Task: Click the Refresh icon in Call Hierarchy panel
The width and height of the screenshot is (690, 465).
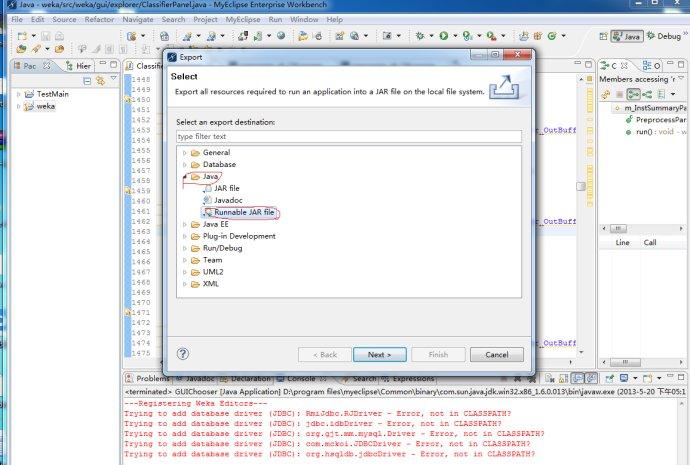Action: point(606,94)
